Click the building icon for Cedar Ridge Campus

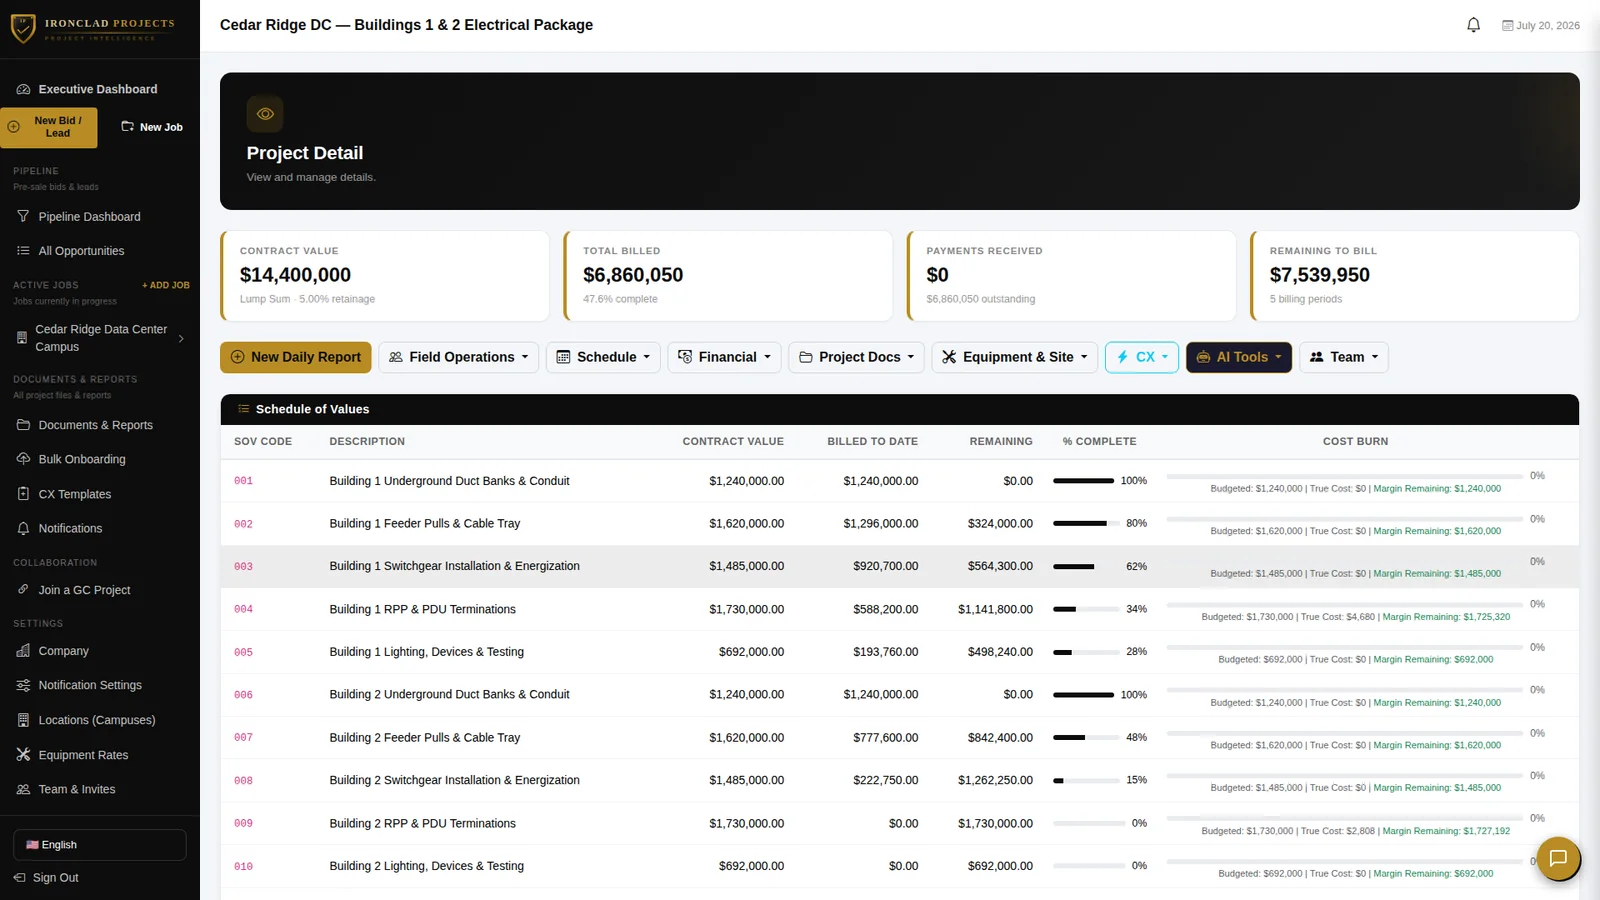(22, 338)
